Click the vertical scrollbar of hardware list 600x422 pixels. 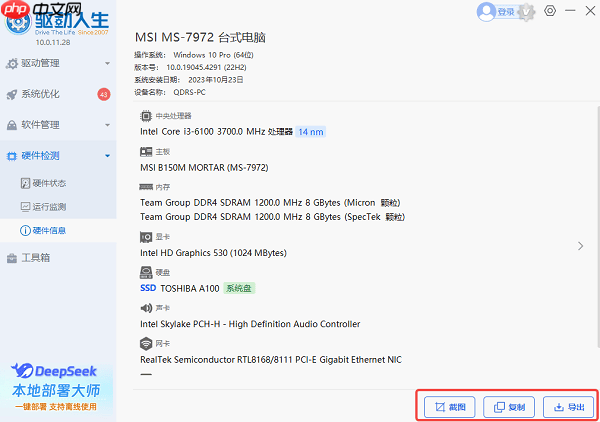point(598,226)
